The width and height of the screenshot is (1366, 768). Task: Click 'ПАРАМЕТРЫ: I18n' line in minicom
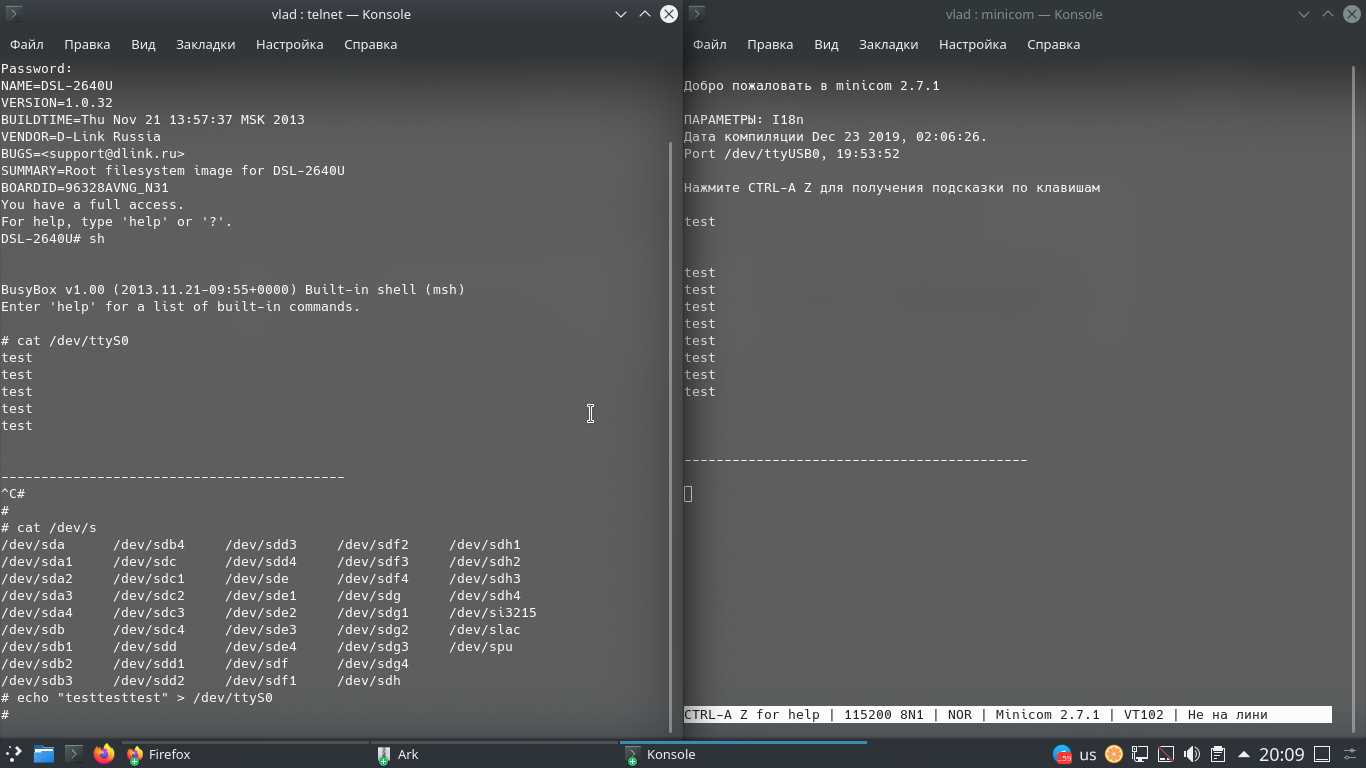[744, 120]
